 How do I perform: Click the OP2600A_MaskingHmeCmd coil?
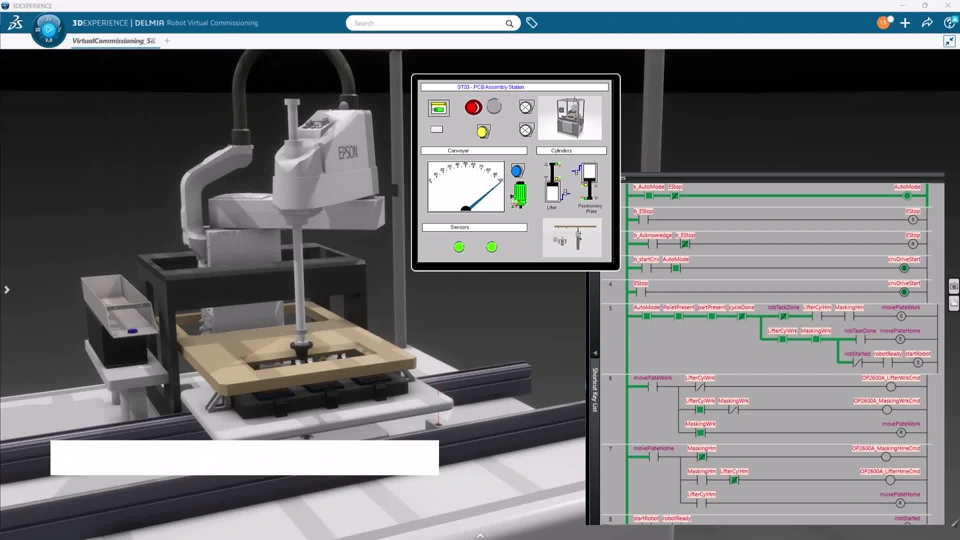[x=885, y=457]
